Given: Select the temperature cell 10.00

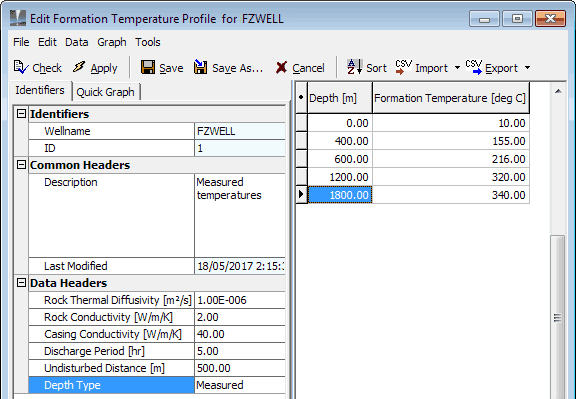Looking at the screenshot, I should point(451,123).
